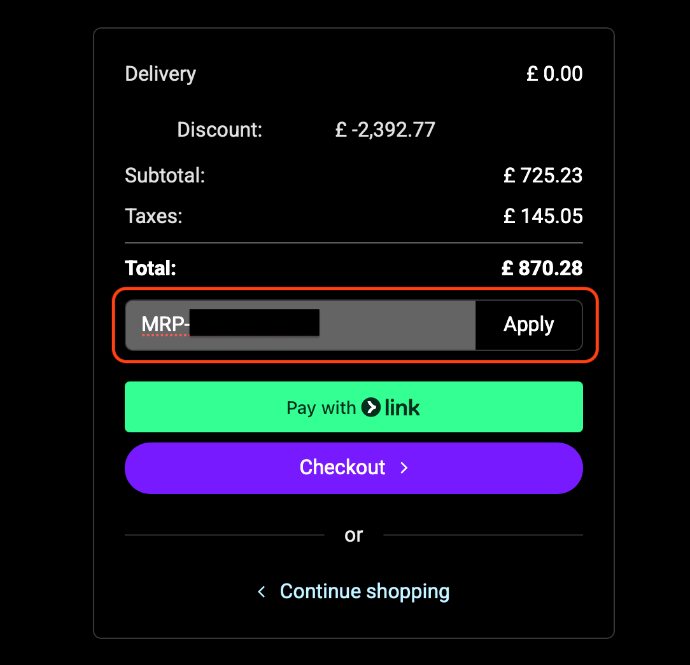Click the MRP- prefix text in the promo field
The image size is (690, 665).
pos(165,325)
